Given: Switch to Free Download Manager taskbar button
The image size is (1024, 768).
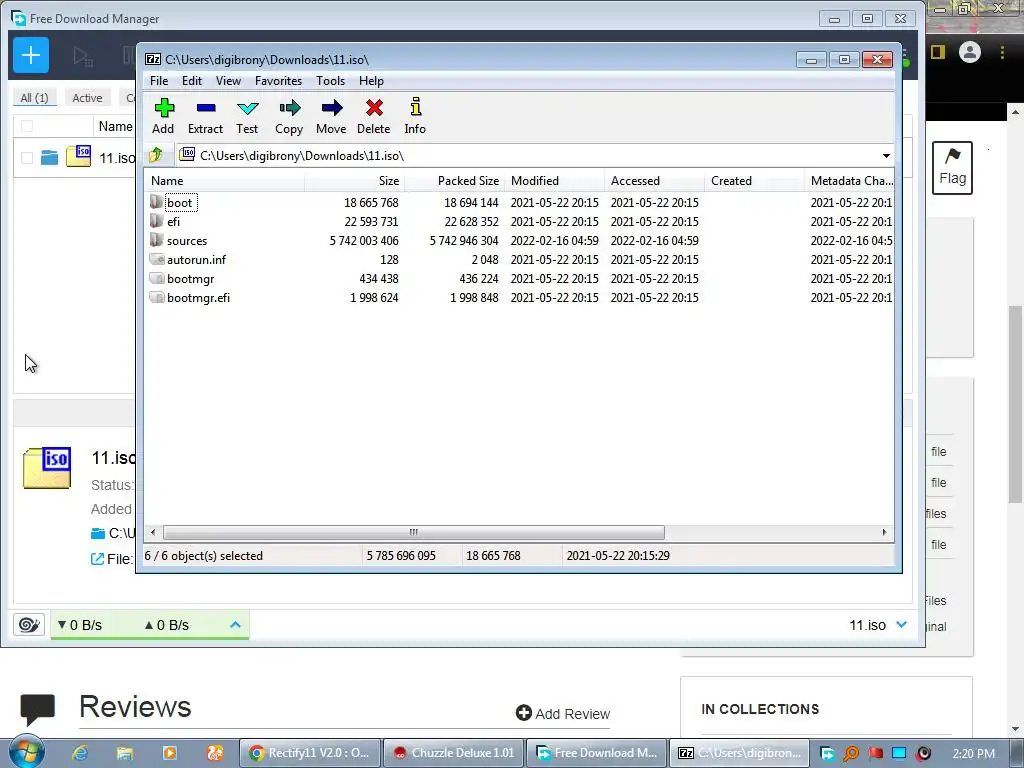Looking at the screenshot, I should (597, 753).
